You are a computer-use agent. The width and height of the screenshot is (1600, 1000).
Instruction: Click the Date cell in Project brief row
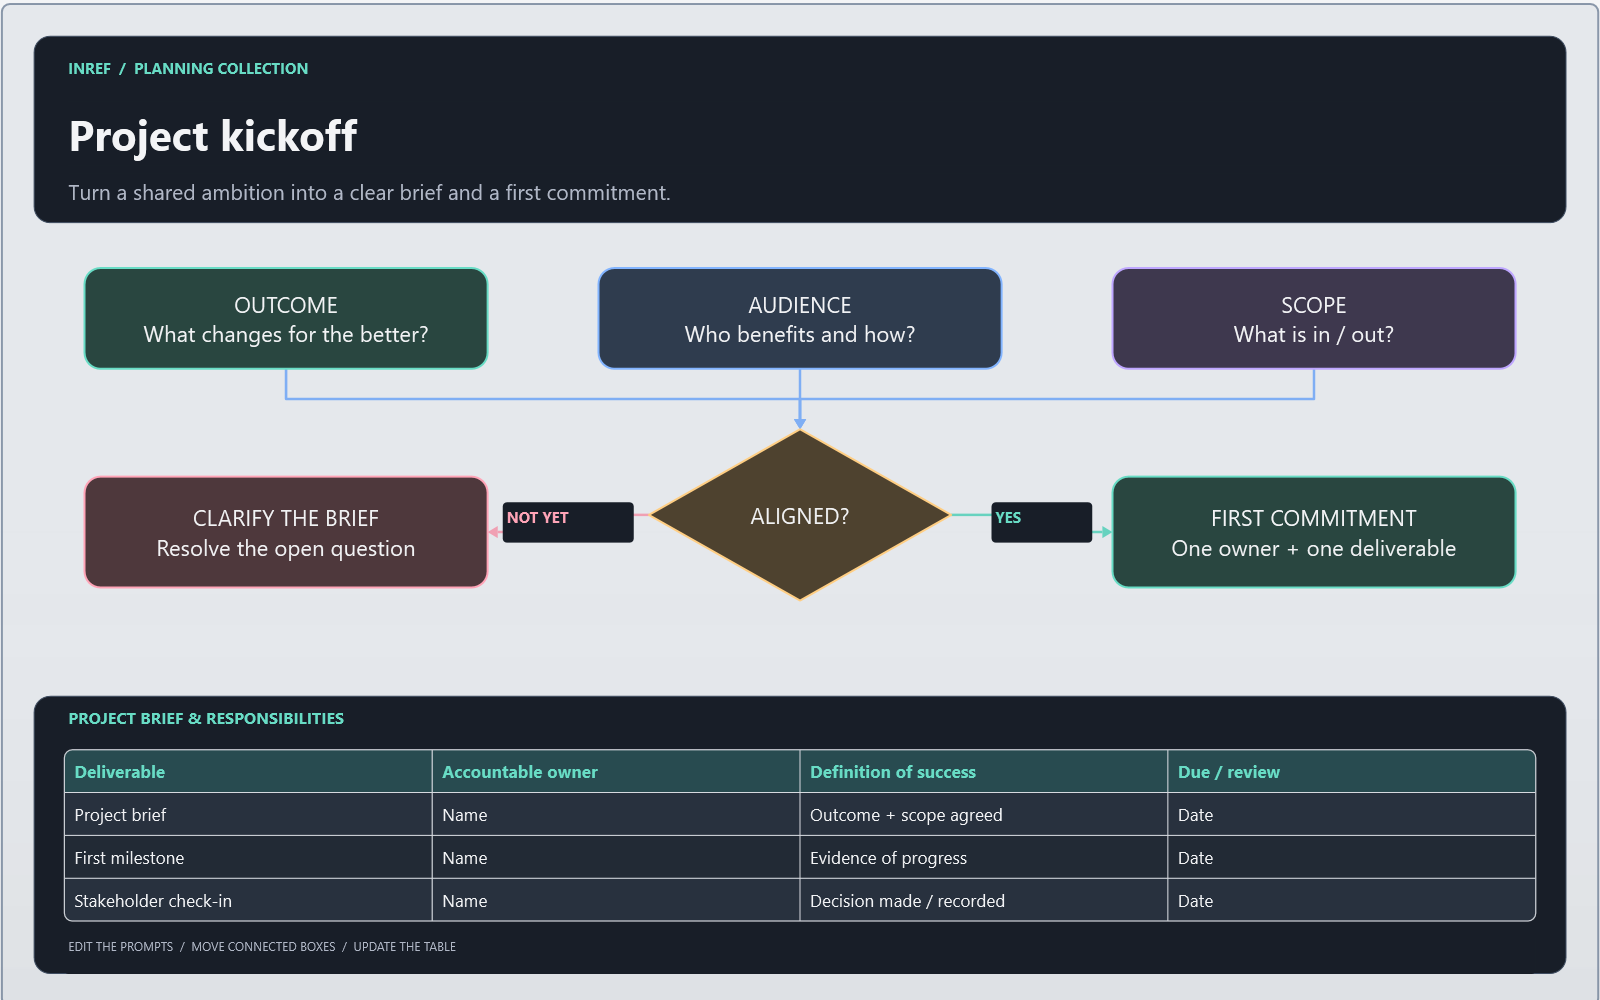pyautogui.click(x=1352, y=815)
